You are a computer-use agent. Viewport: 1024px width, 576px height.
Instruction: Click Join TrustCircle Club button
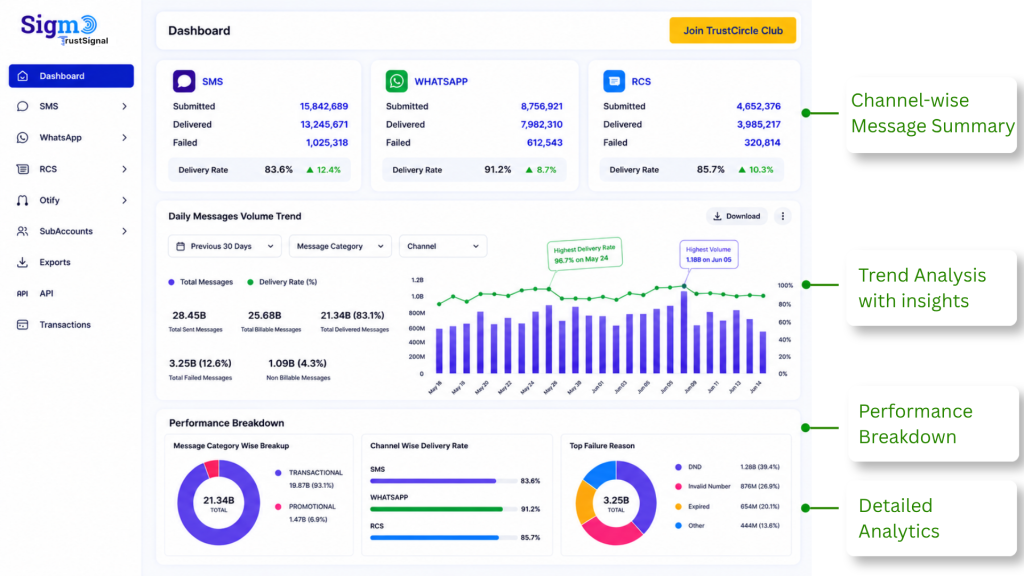(x=733, y=31)
